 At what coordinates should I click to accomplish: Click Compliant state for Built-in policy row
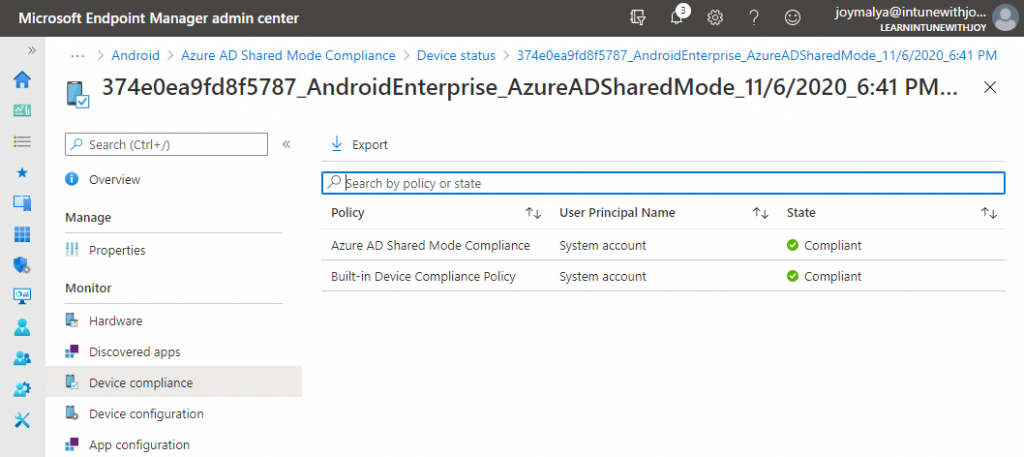824,276
